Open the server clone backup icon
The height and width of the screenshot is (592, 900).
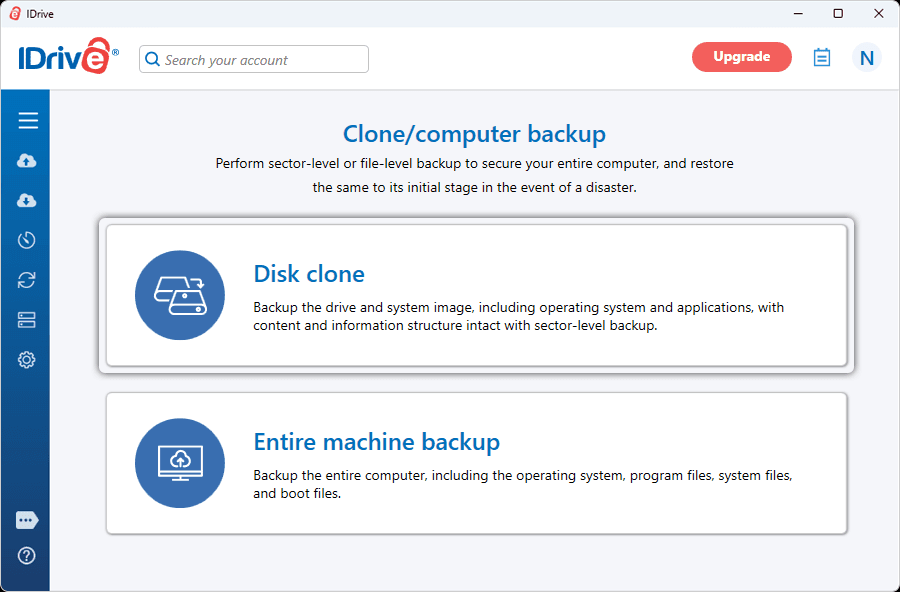pyautogui.click(x=26, y=320)
